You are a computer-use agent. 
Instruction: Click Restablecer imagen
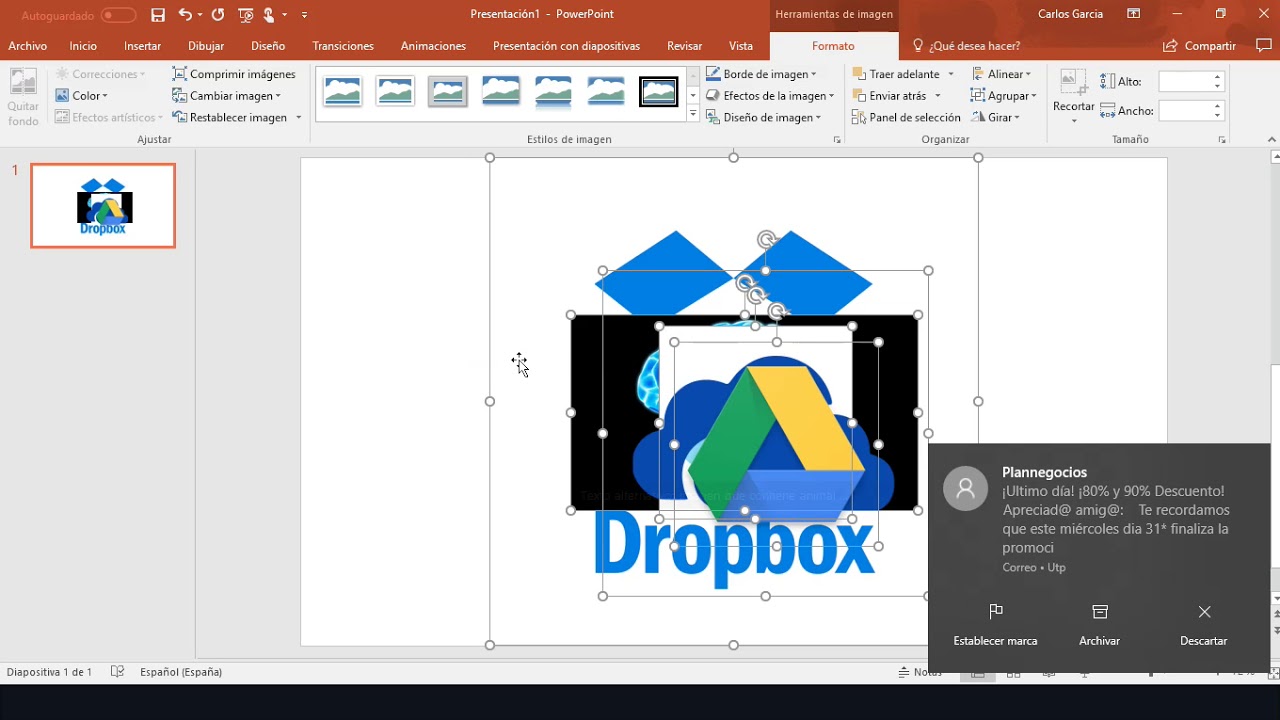click(231, 117)
